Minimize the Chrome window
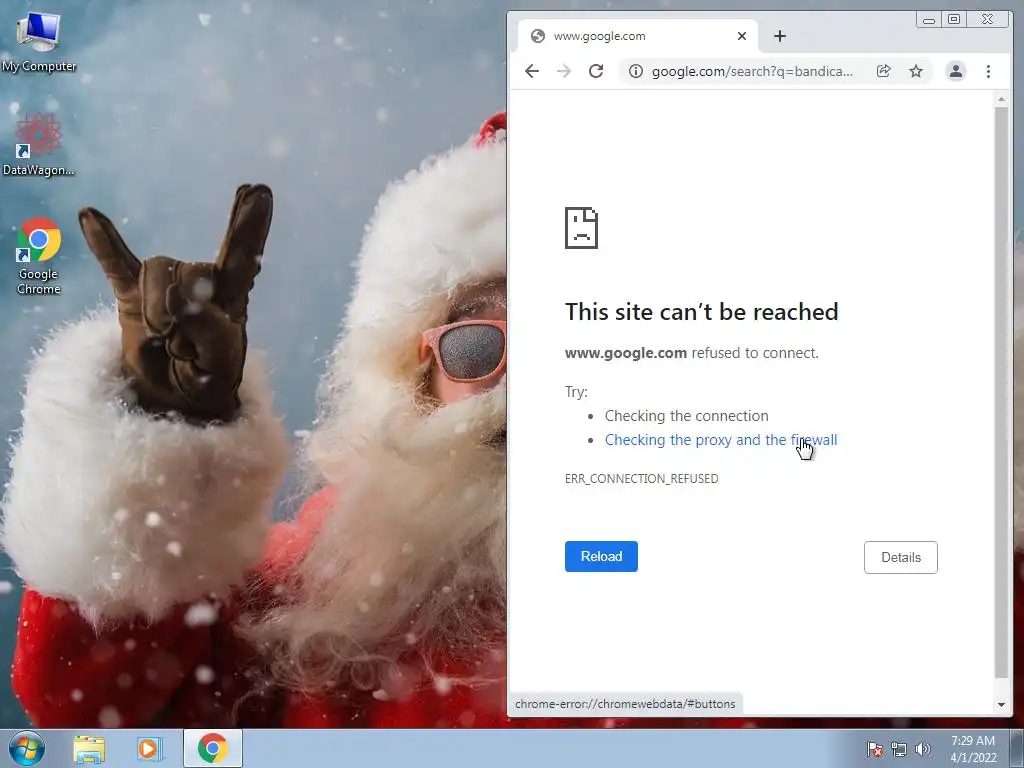 tap(929, 20)
